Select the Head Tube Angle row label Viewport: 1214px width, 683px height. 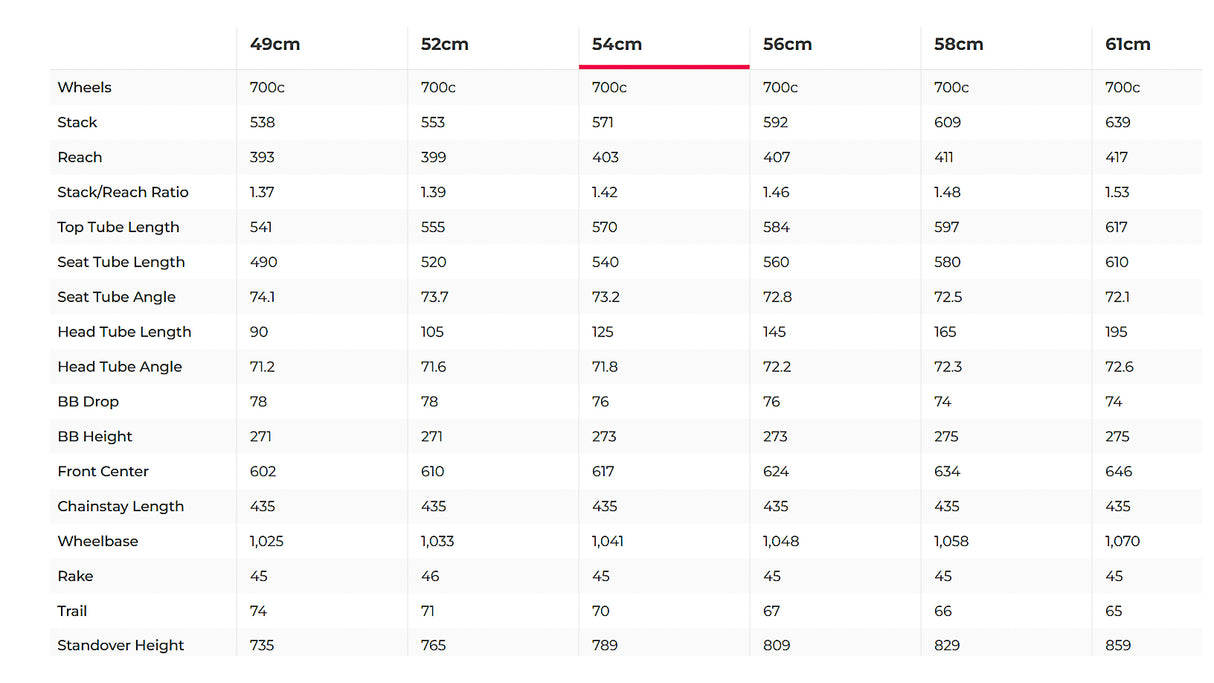pos(120,367)
